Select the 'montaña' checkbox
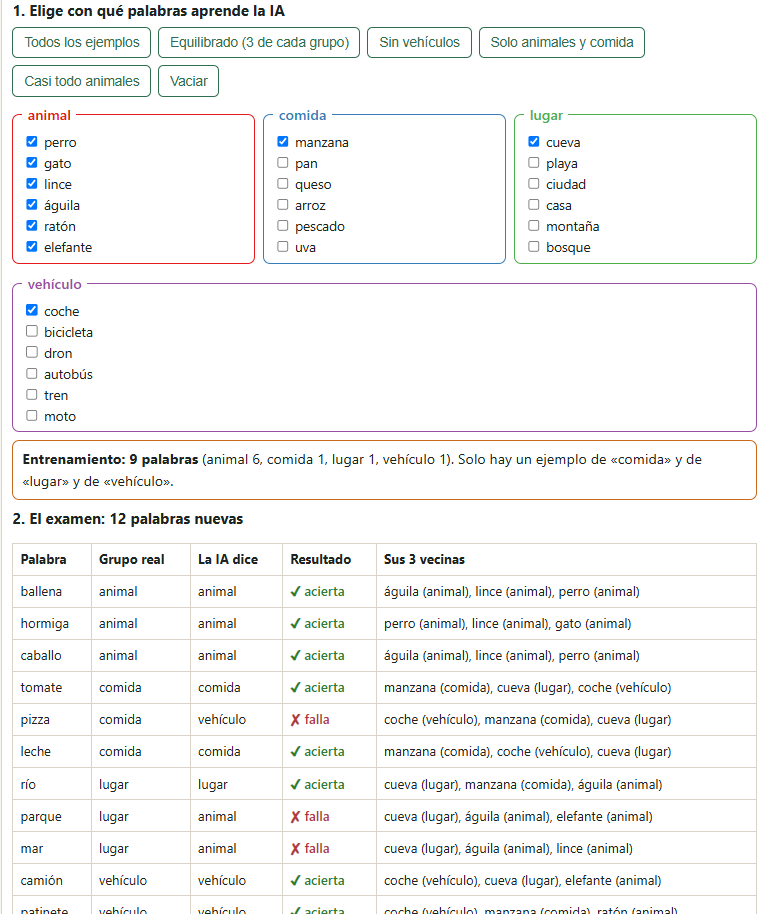This screenshot has height=914, width=766. [x=534, y=226]
